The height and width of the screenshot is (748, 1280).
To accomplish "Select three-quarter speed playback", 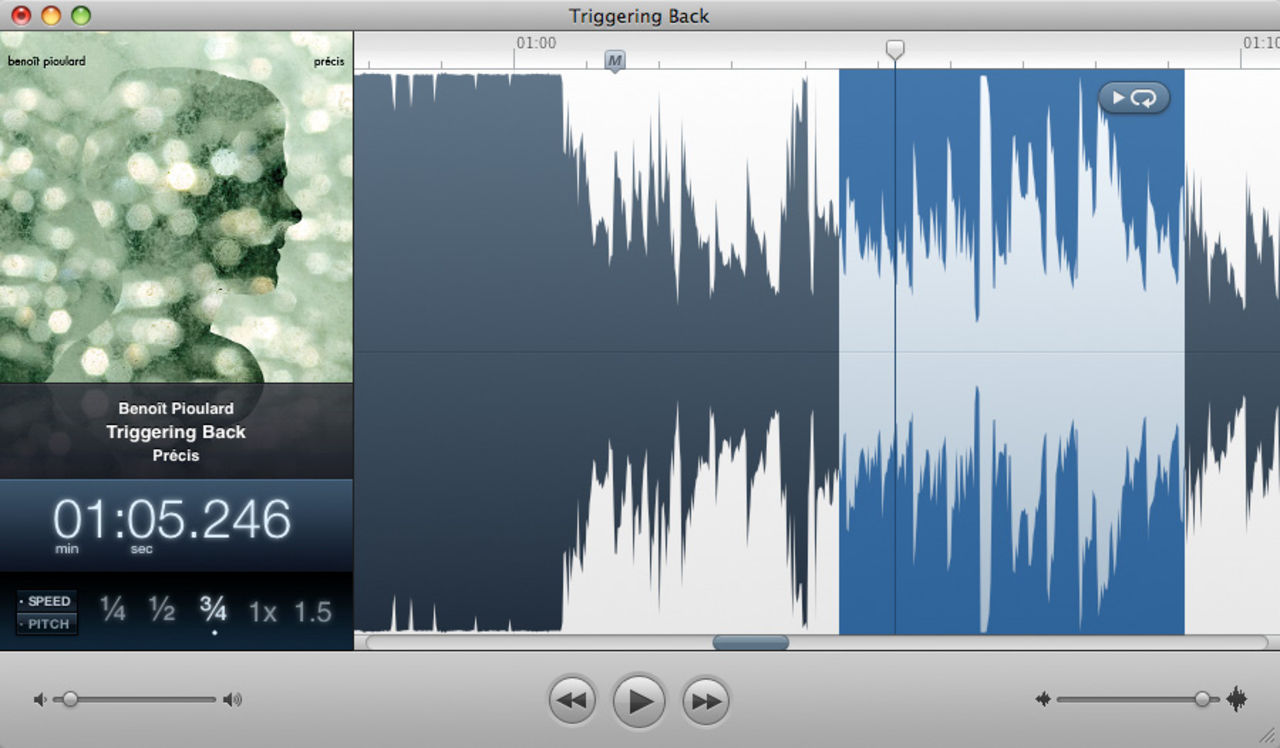I will 213,609.
